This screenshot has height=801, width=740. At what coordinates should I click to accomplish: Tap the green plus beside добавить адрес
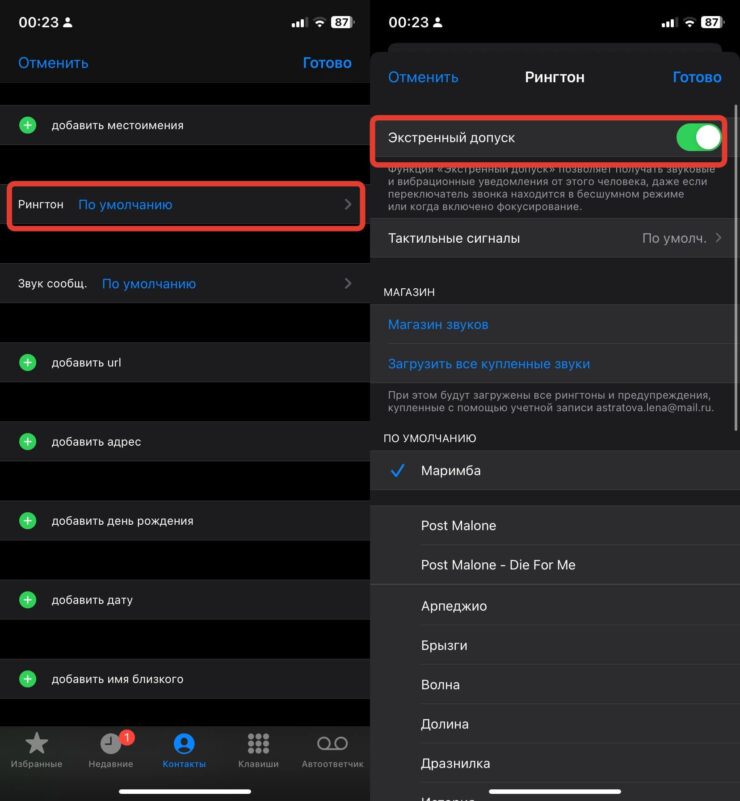pyautogui.click(x=28, y=441)
